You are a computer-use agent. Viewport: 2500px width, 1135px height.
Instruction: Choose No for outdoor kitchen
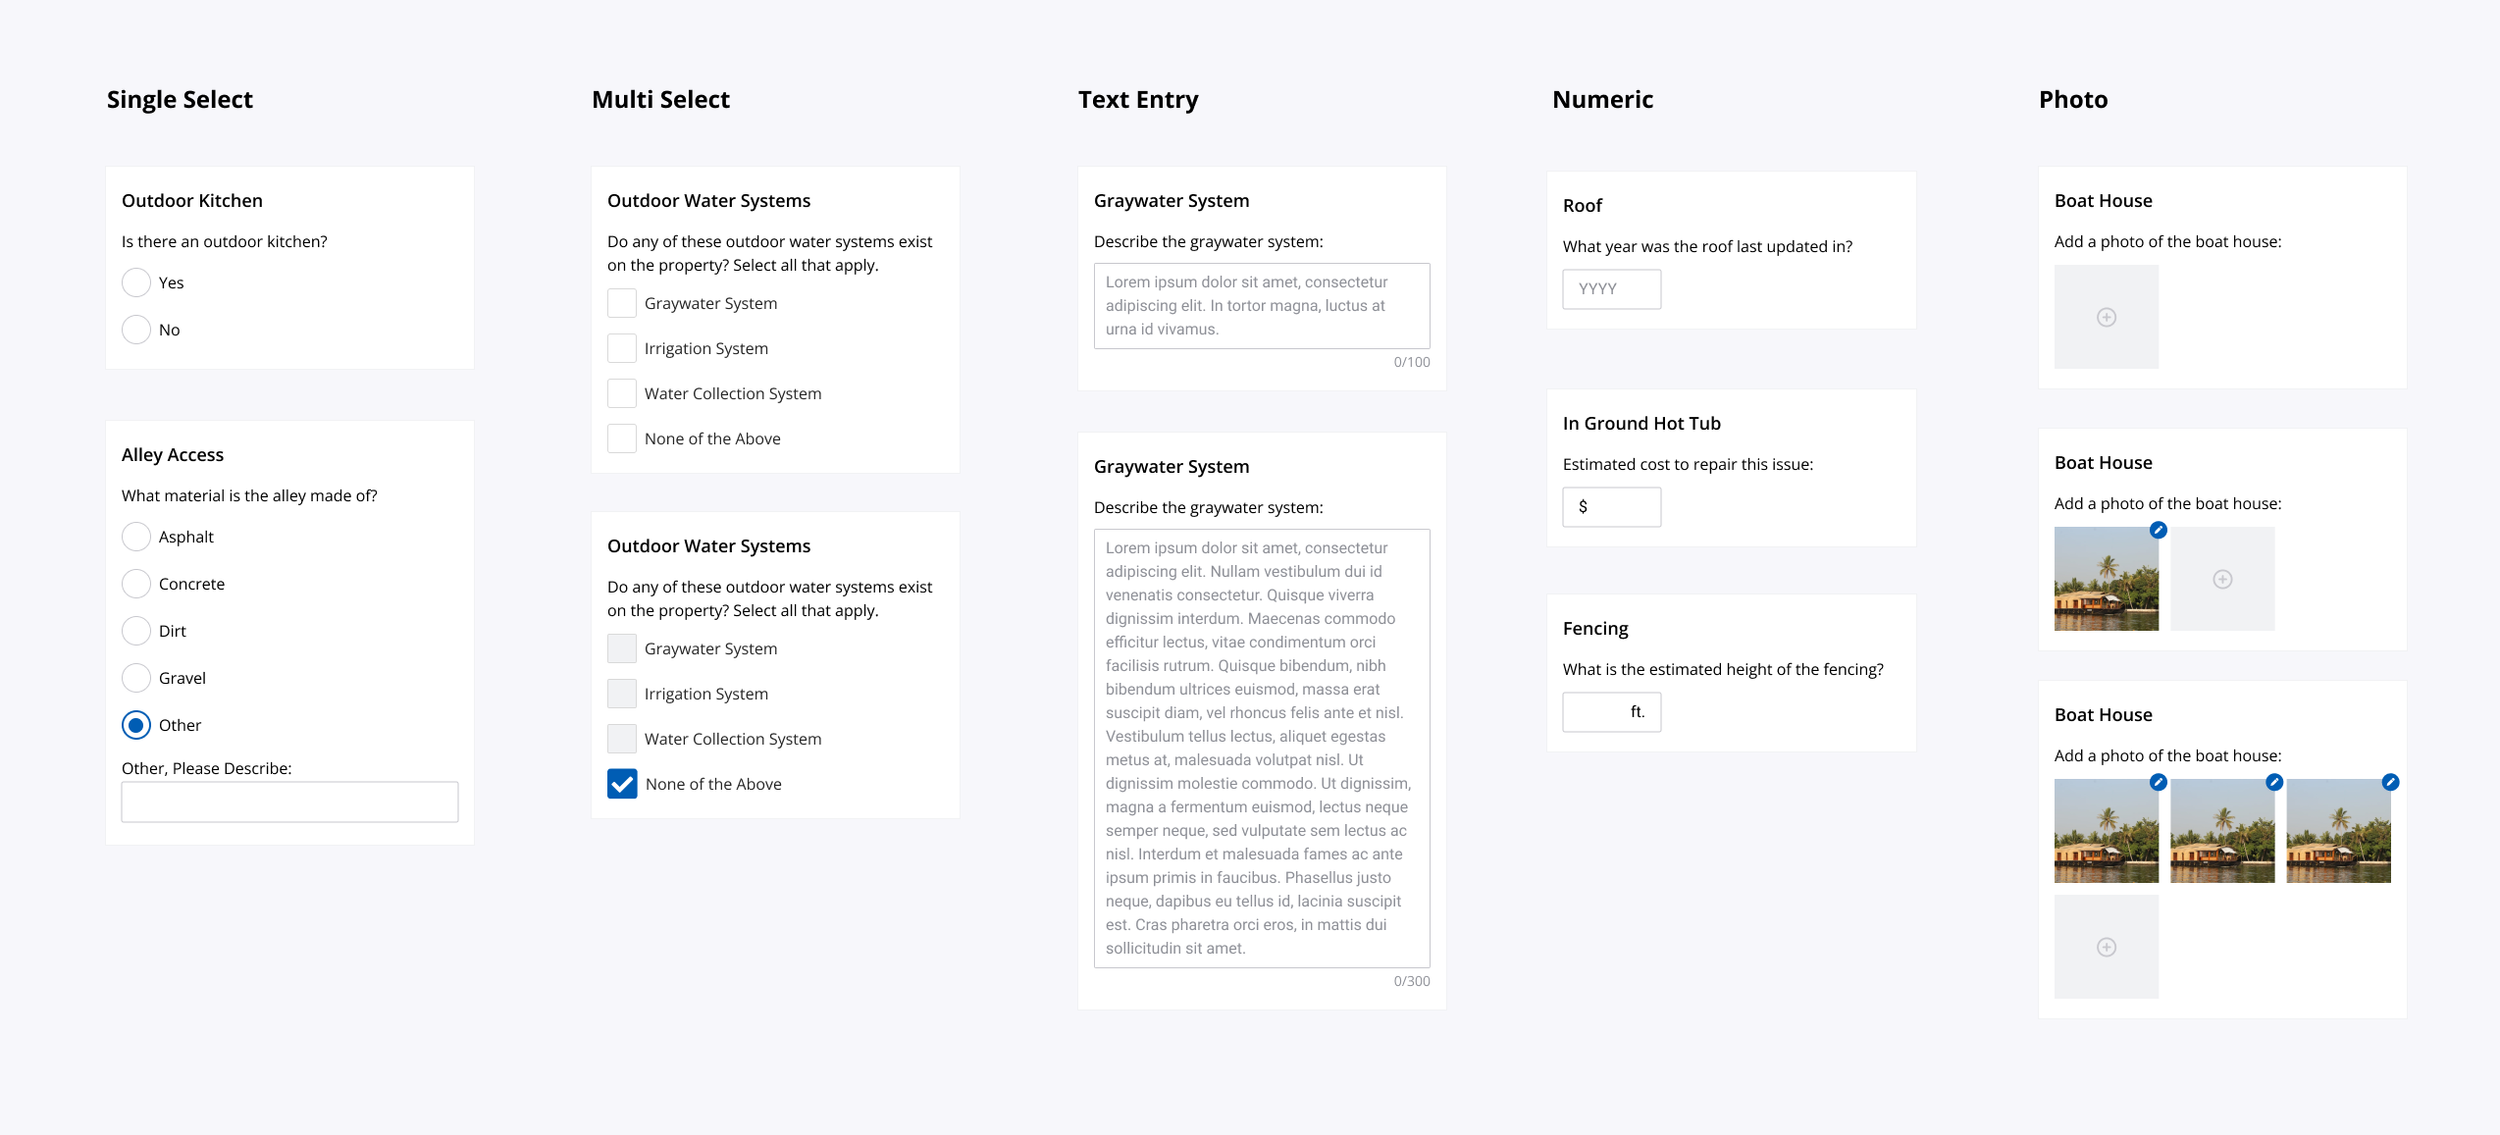136,330
